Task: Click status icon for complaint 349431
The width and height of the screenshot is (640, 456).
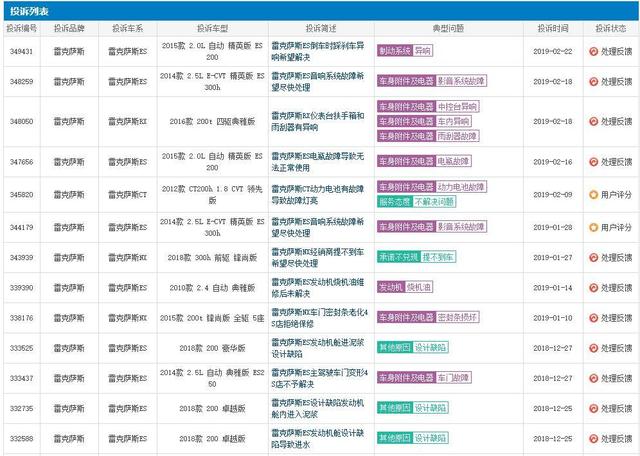Action: click(593, 51)
